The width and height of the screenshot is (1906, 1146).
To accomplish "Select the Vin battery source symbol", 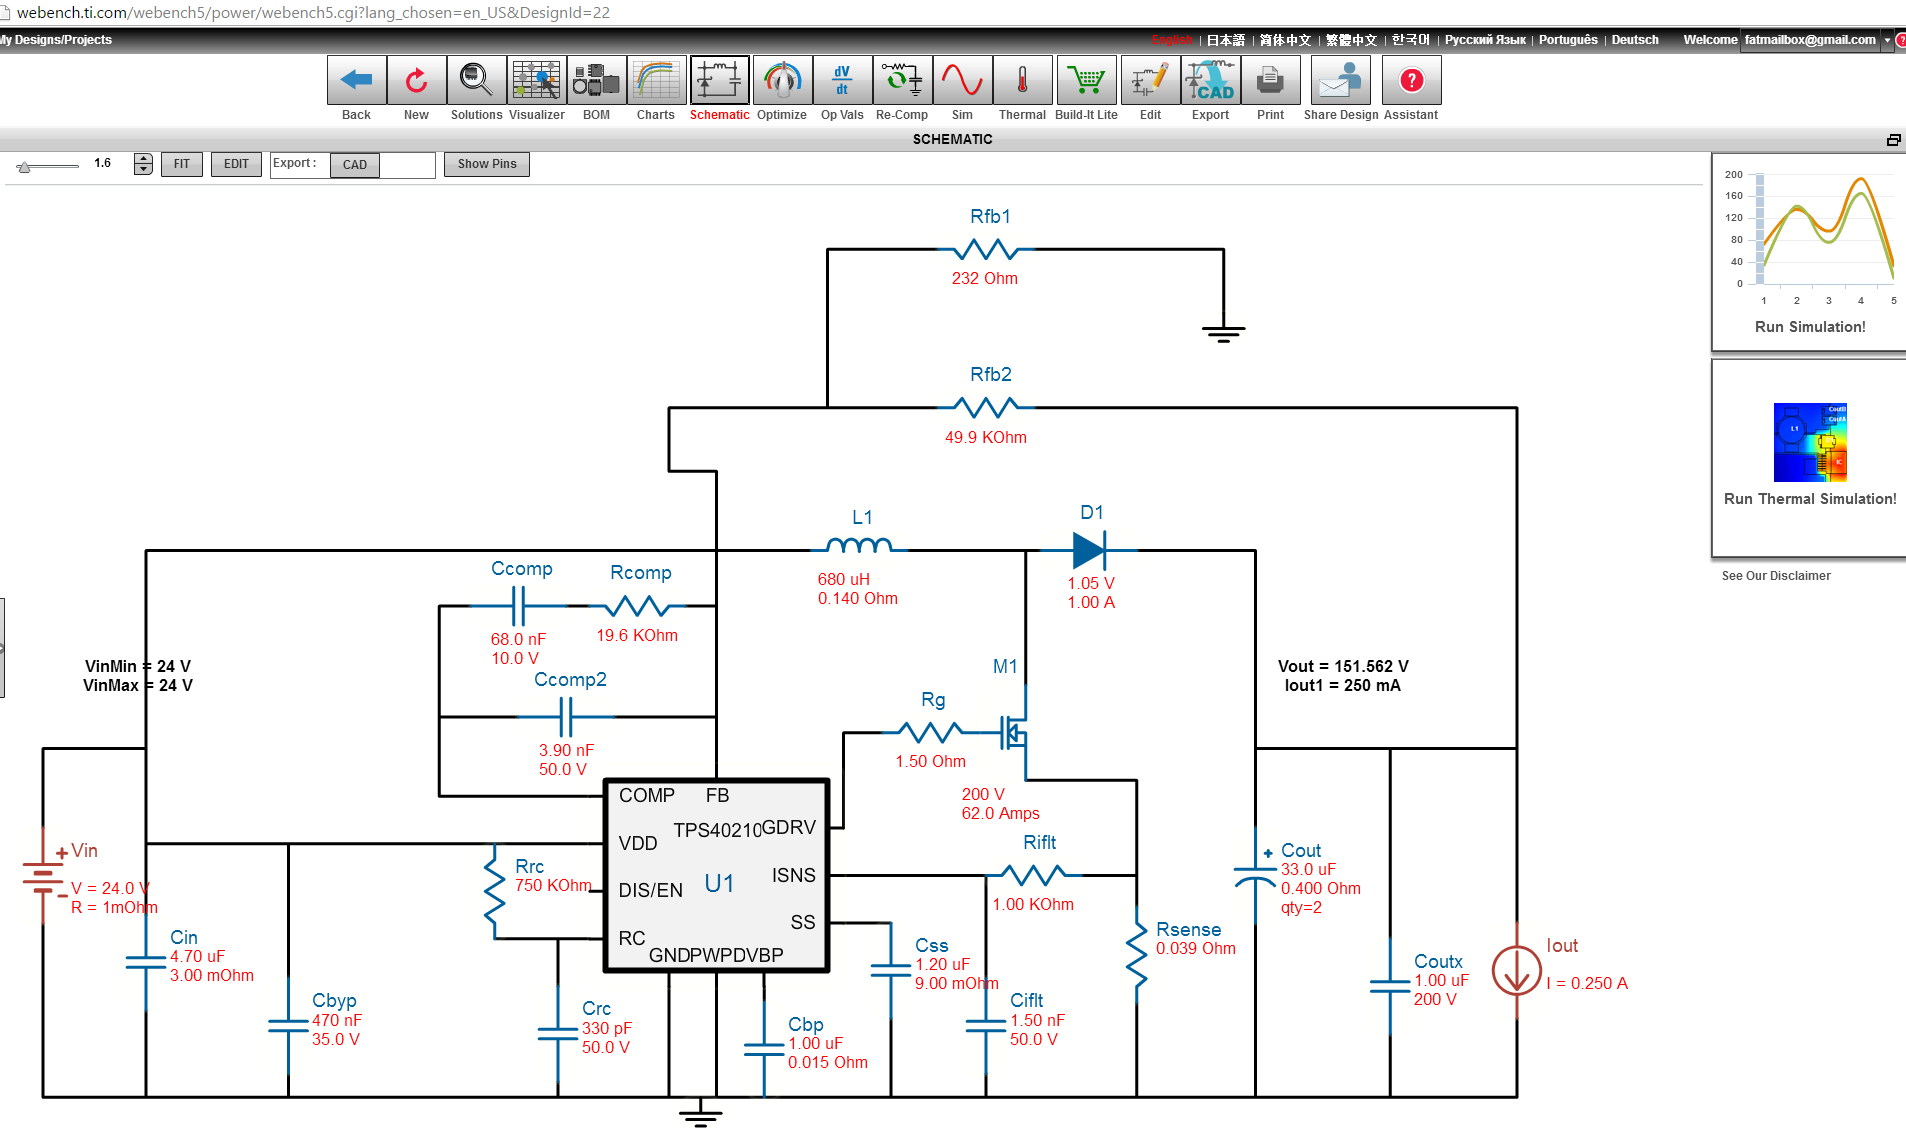I will [x=43, y=878].
